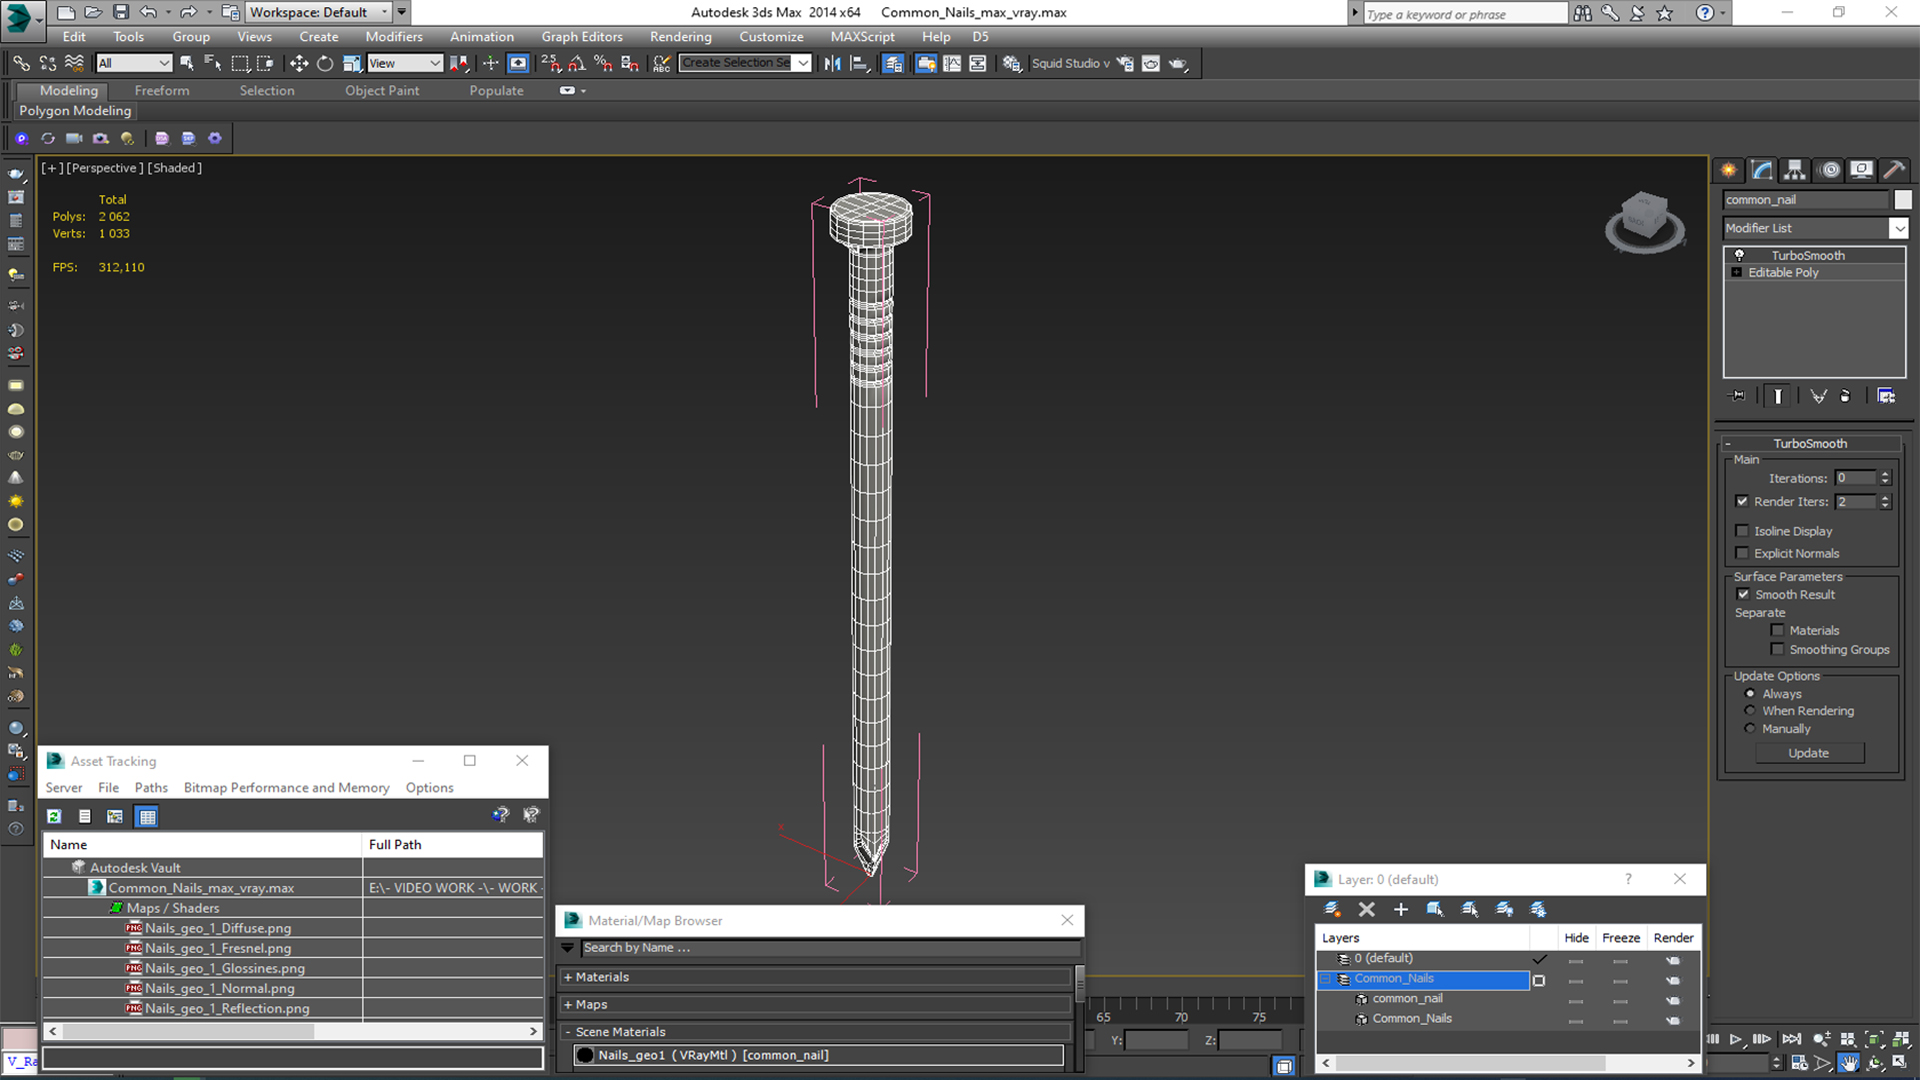Image resolution: width=1920 pixels, height=1080 pixels.
Task: Open the reference coordinate View dropdown
Action: [x=405, y=63]
